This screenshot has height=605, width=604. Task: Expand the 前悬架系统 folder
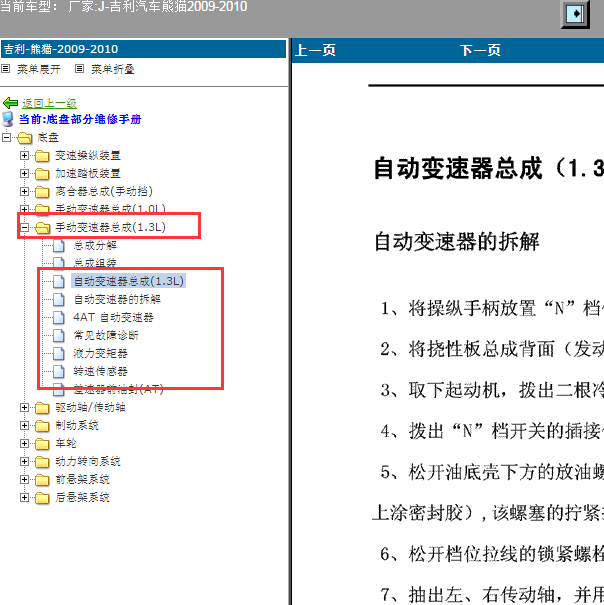click(24, 480)
